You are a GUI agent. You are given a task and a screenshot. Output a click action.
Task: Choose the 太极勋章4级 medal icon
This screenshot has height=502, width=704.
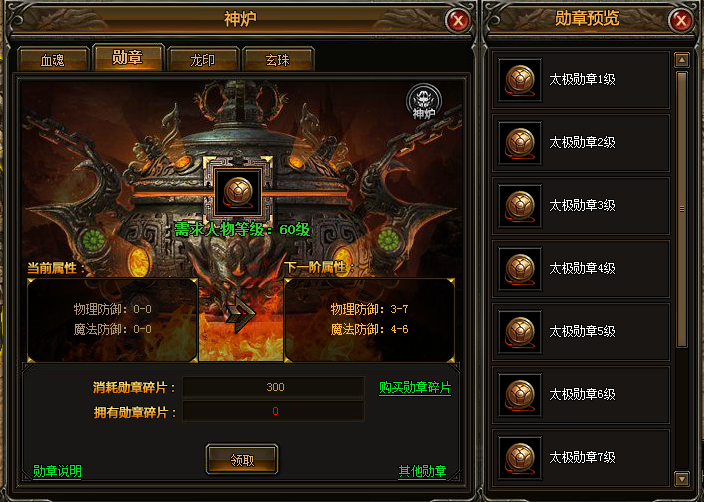point(520,269)
